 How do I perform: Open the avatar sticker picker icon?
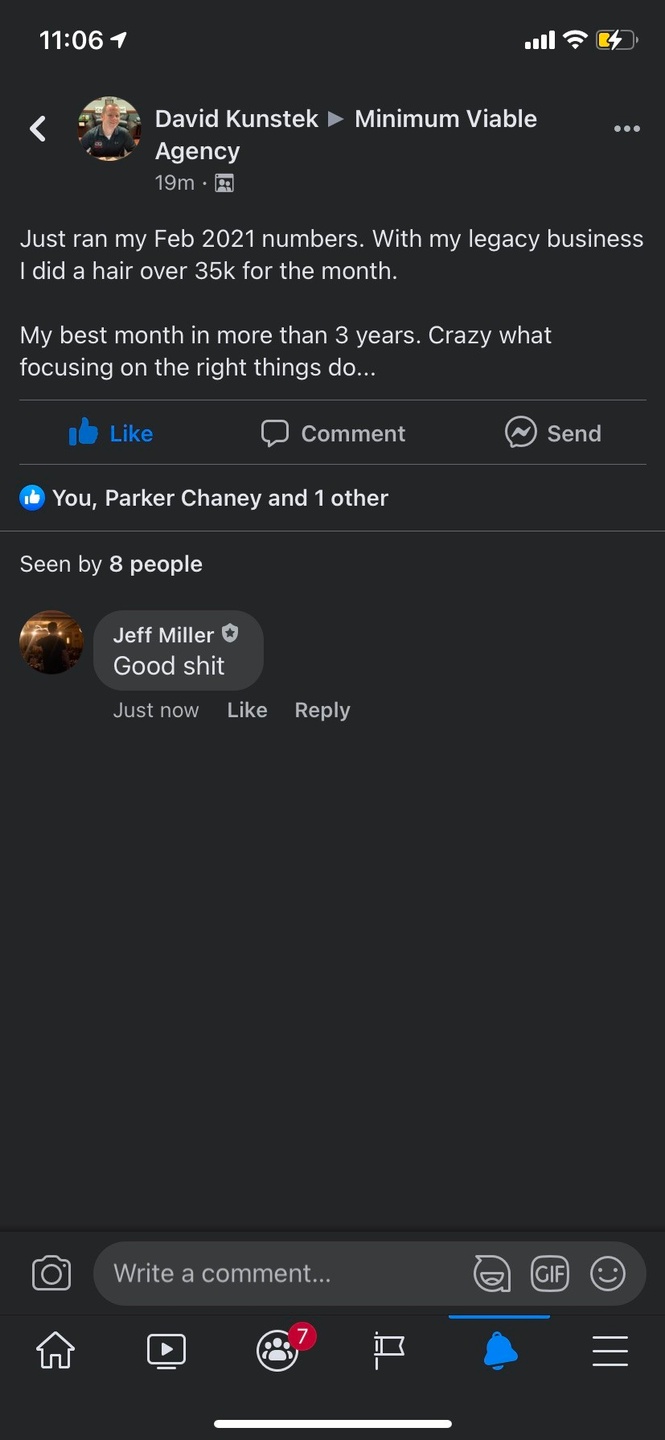pyautogui.click(x=491, y=1273)
